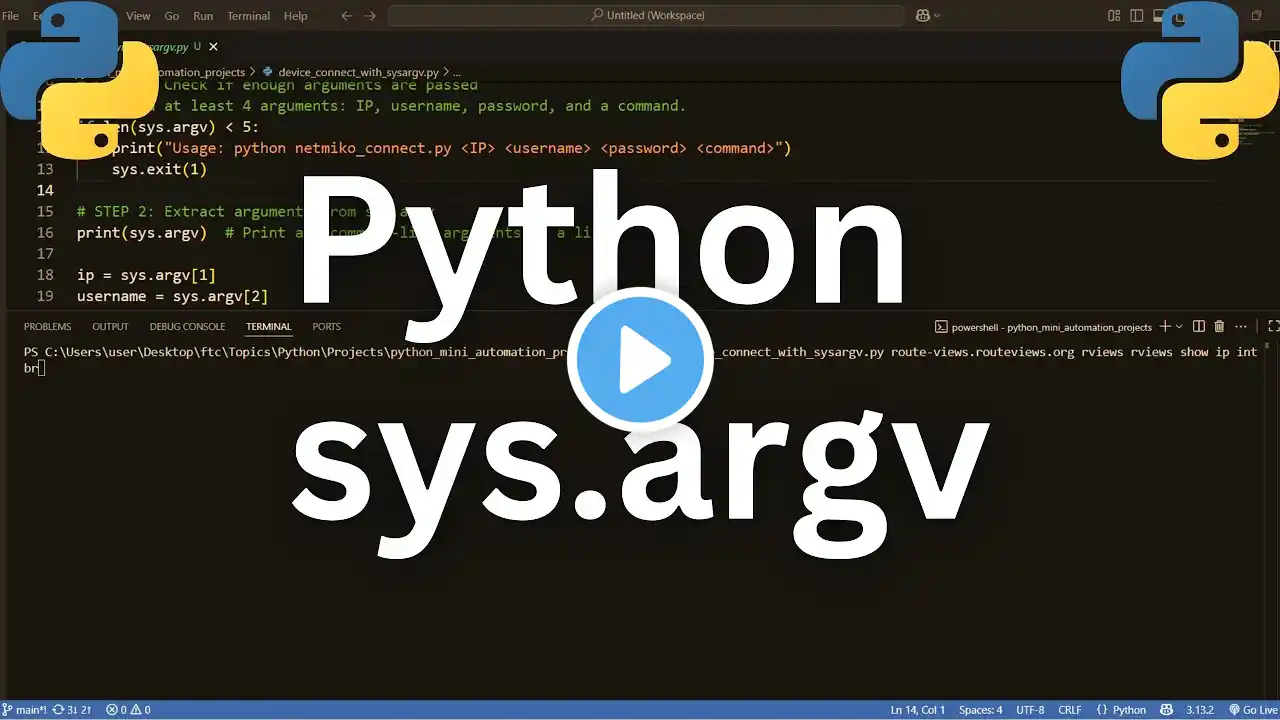Image resolution: width=1280 pixels, height=720 pixels.
Task: Change indentation via Spaces: 4
Action: click(x=980, y=710)
